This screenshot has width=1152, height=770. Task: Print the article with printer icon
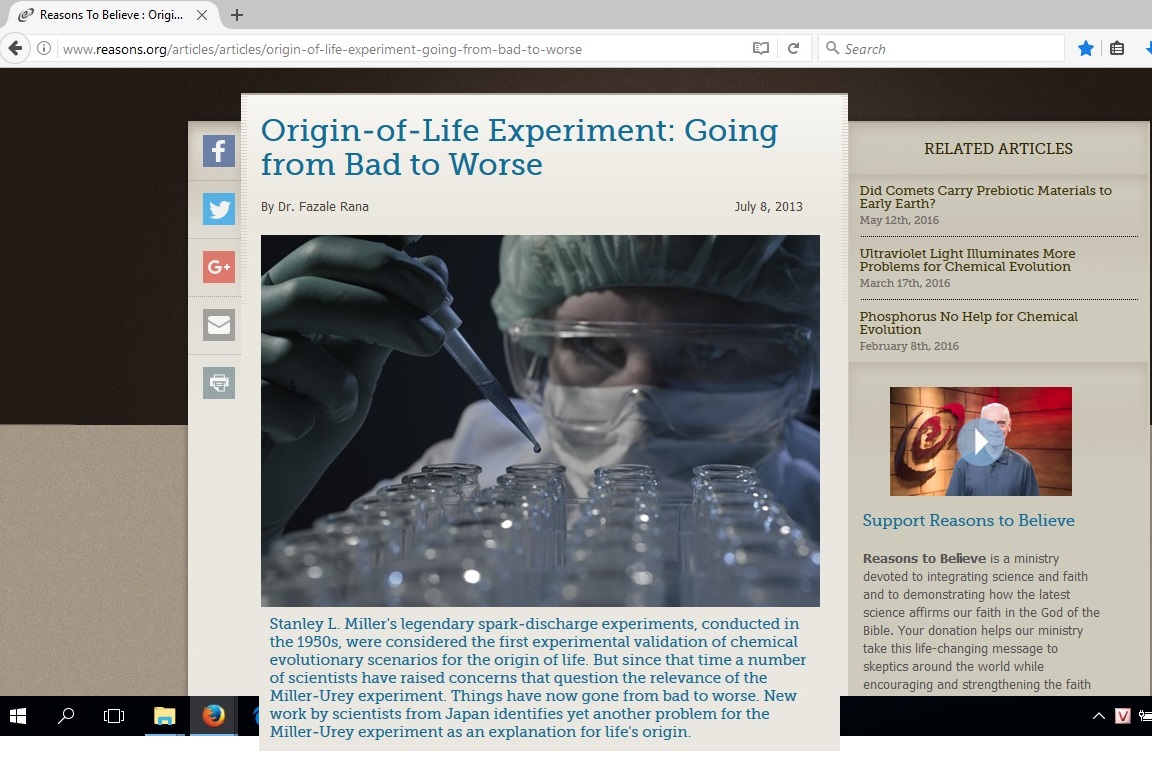[219, 383]
